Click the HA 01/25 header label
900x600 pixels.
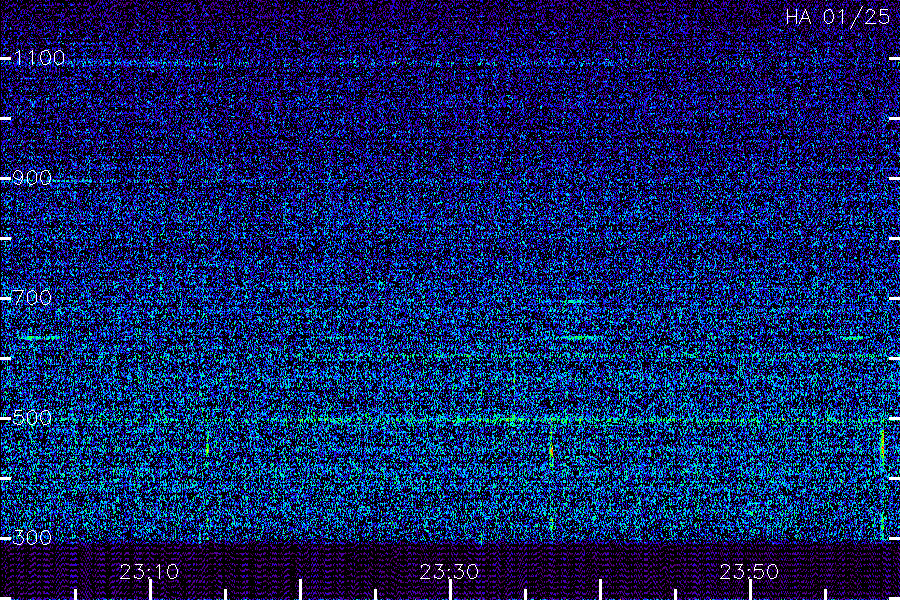tap(837, 17)
